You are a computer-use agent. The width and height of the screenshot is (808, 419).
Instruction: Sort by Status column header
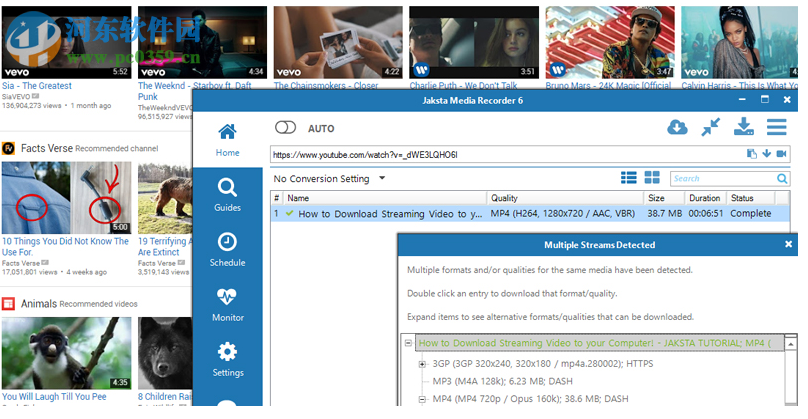(x=750, y=198)
